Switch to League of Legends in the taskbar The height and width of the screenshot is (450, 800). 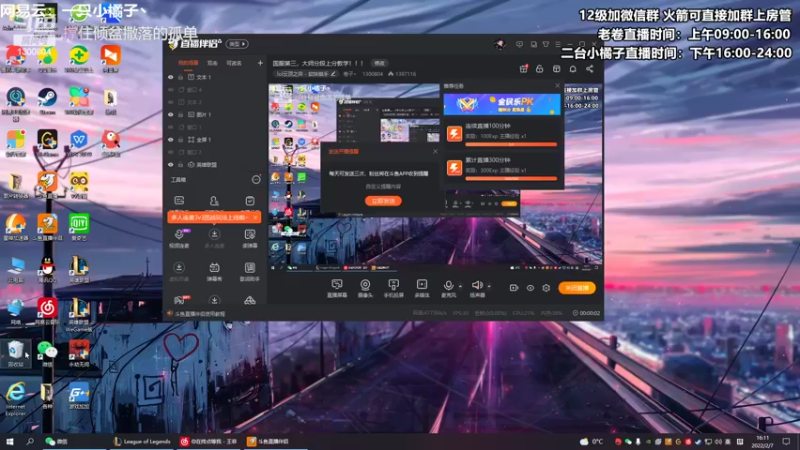point(142,442)
